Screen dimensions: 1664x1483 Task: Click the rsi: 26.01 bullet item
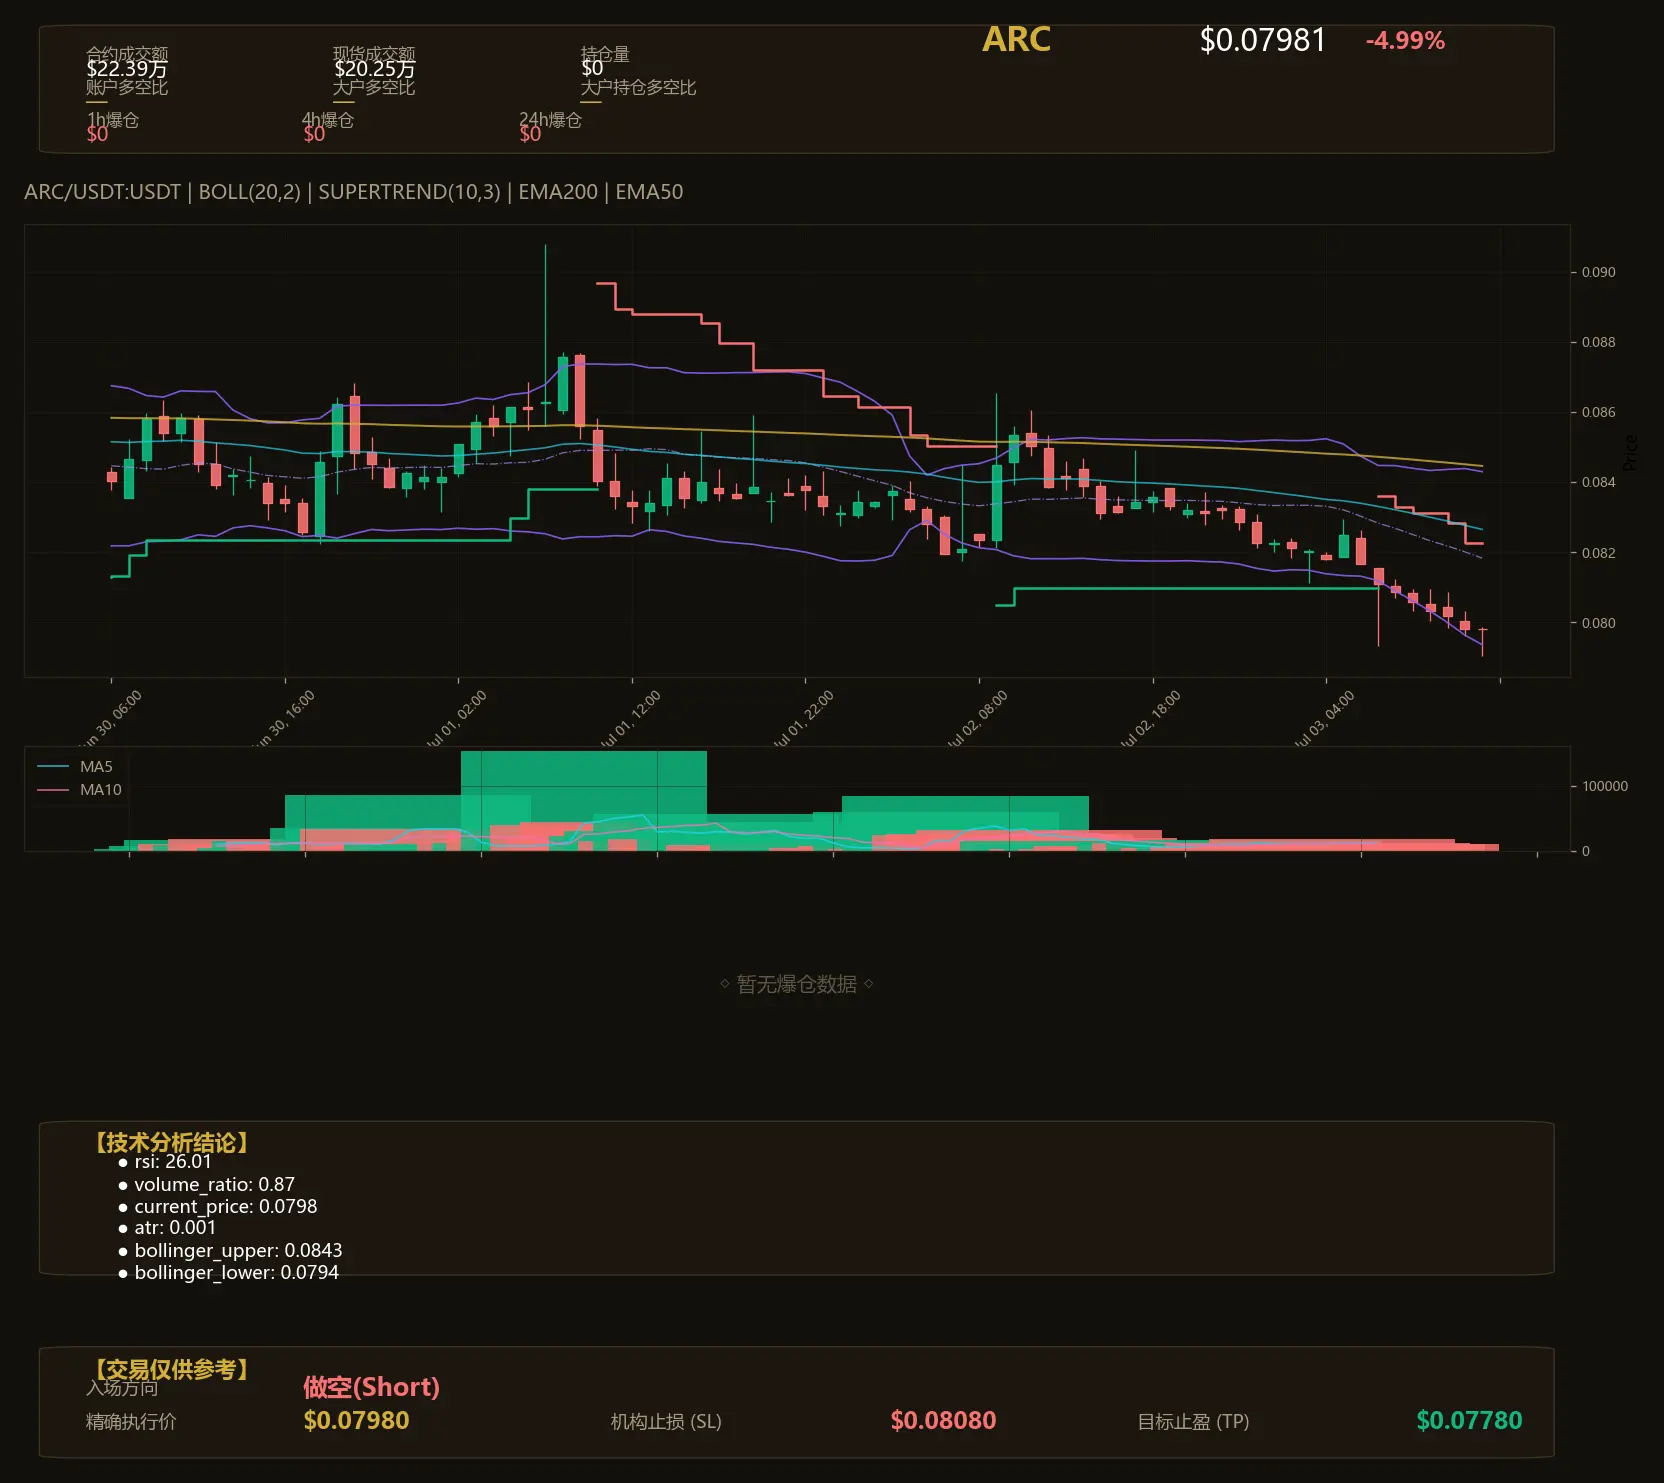[x=165, y=1162]
